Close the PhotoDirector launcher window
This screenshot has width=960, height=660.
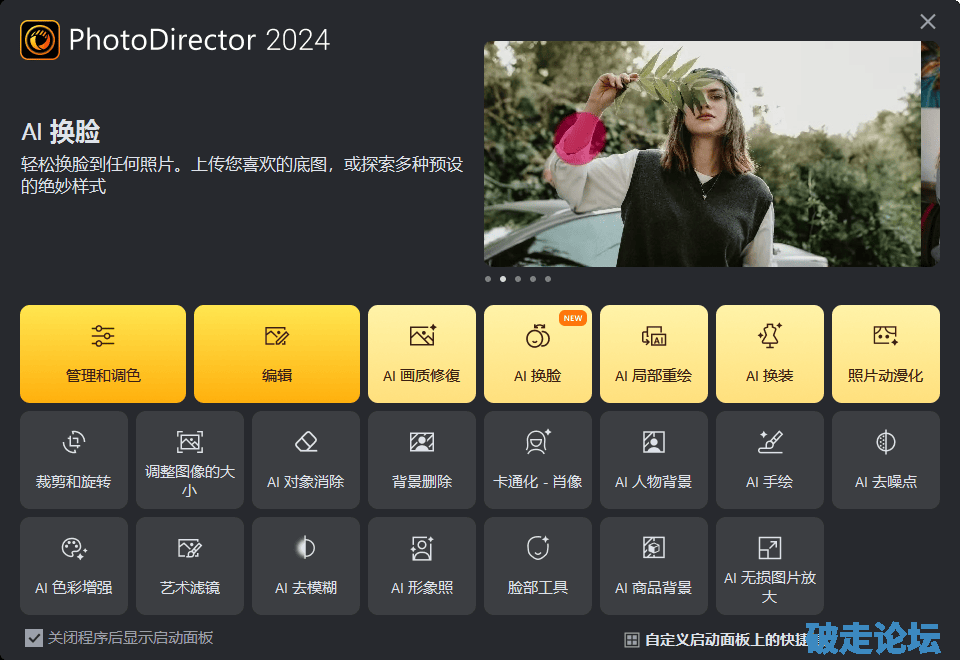pyautogui.click(x=928, y=22)
